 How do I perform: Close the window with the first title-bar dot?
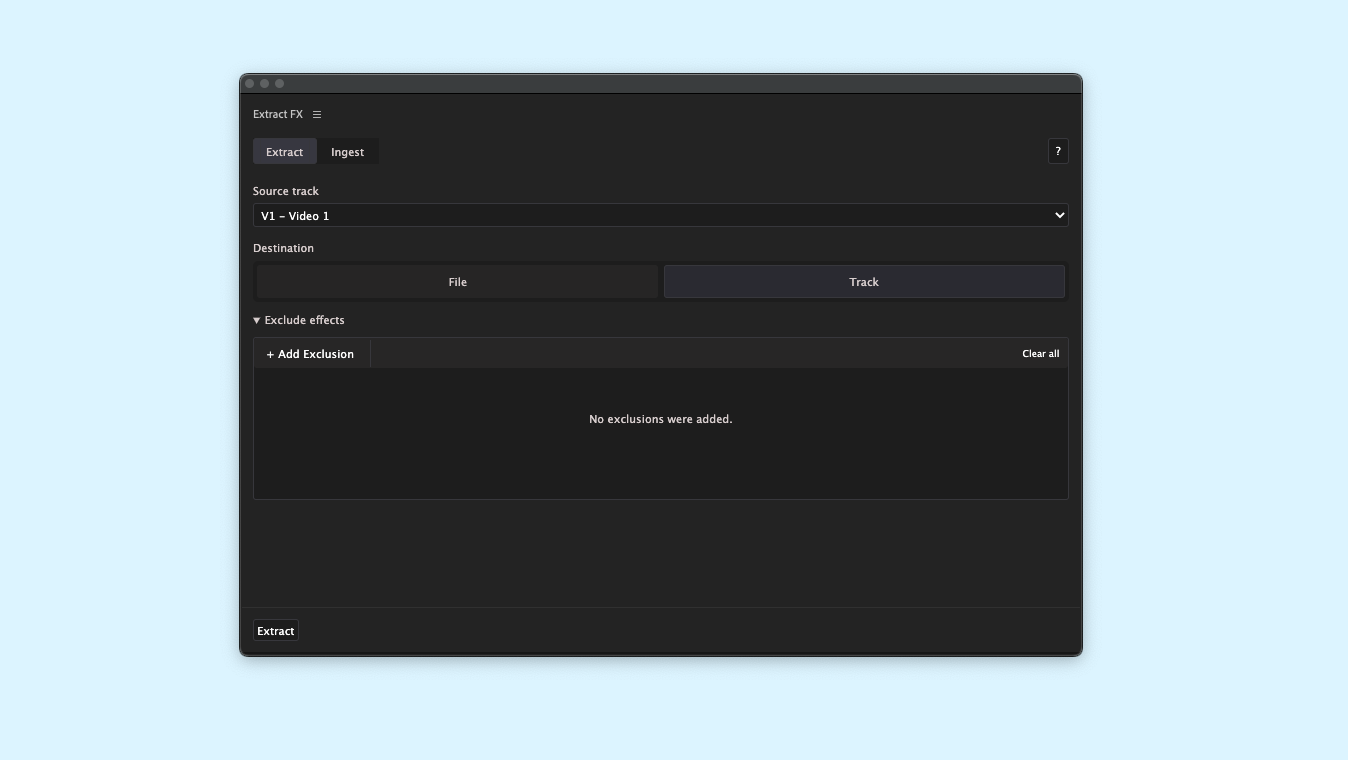(250, 84)
